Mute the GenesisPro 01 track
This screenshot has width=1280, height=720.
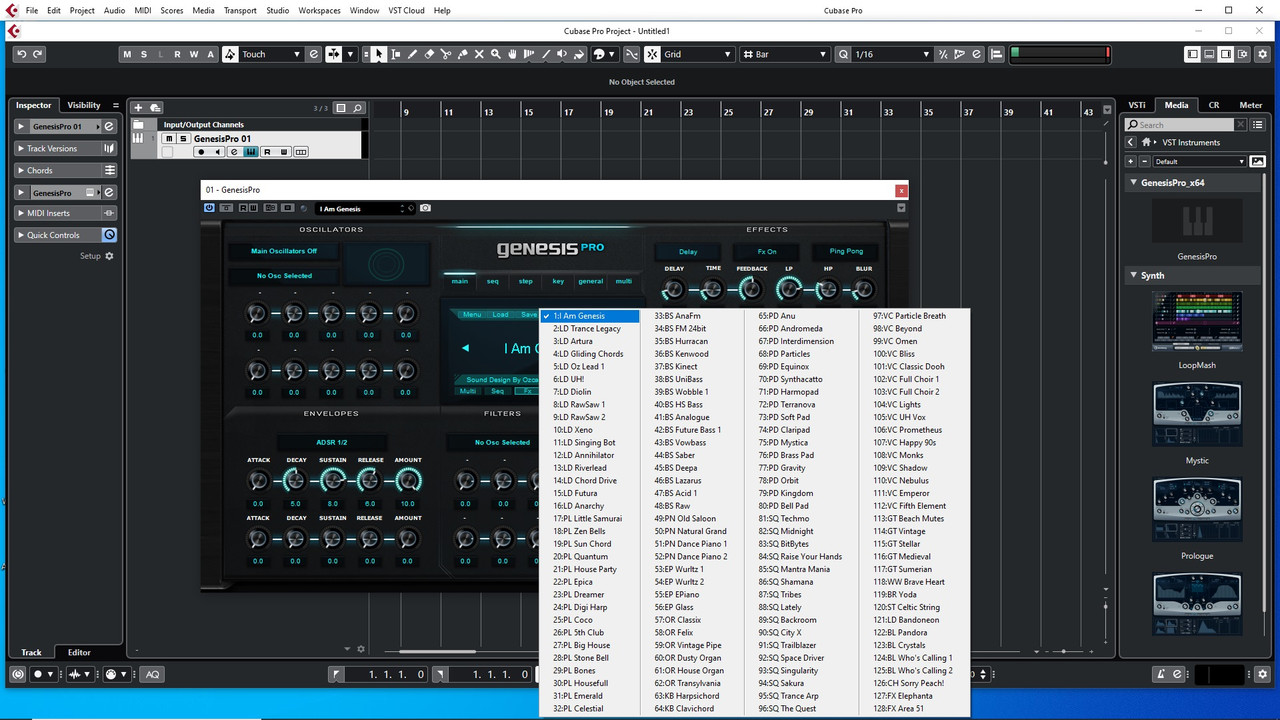(x=169, y=139)
